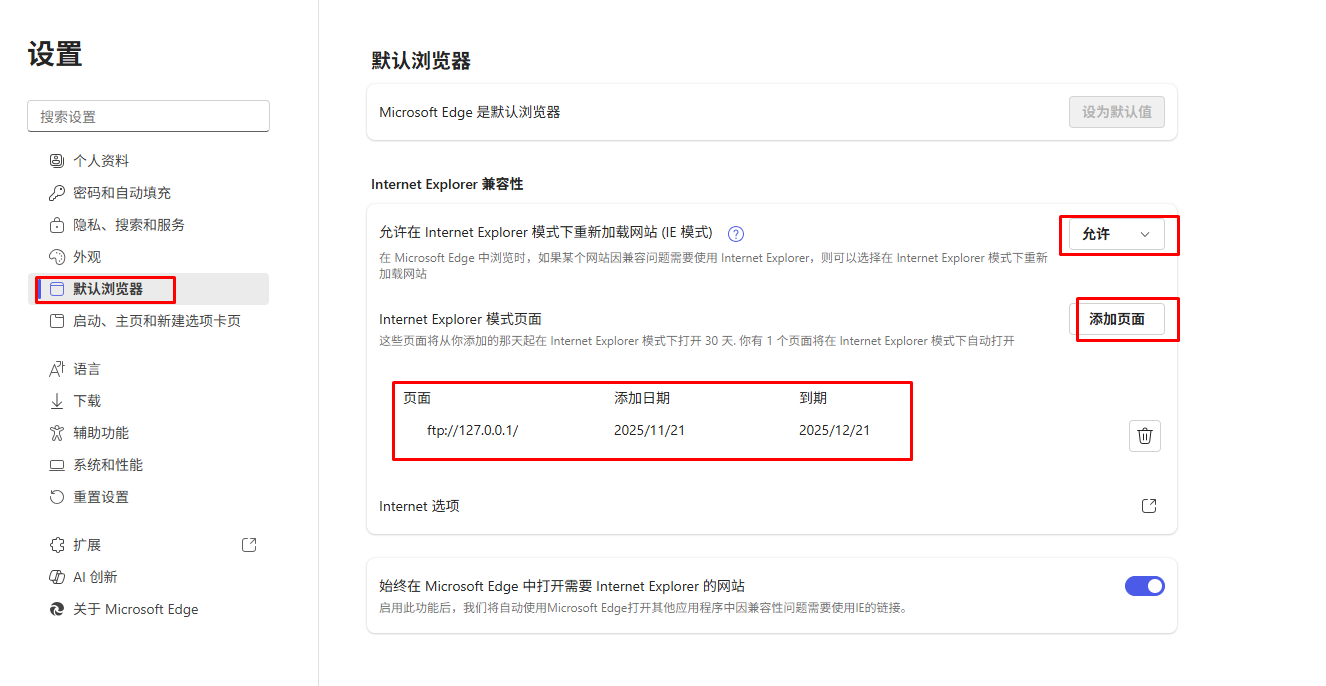
Task: Click the 到期 column header
Action: (813, 398)
